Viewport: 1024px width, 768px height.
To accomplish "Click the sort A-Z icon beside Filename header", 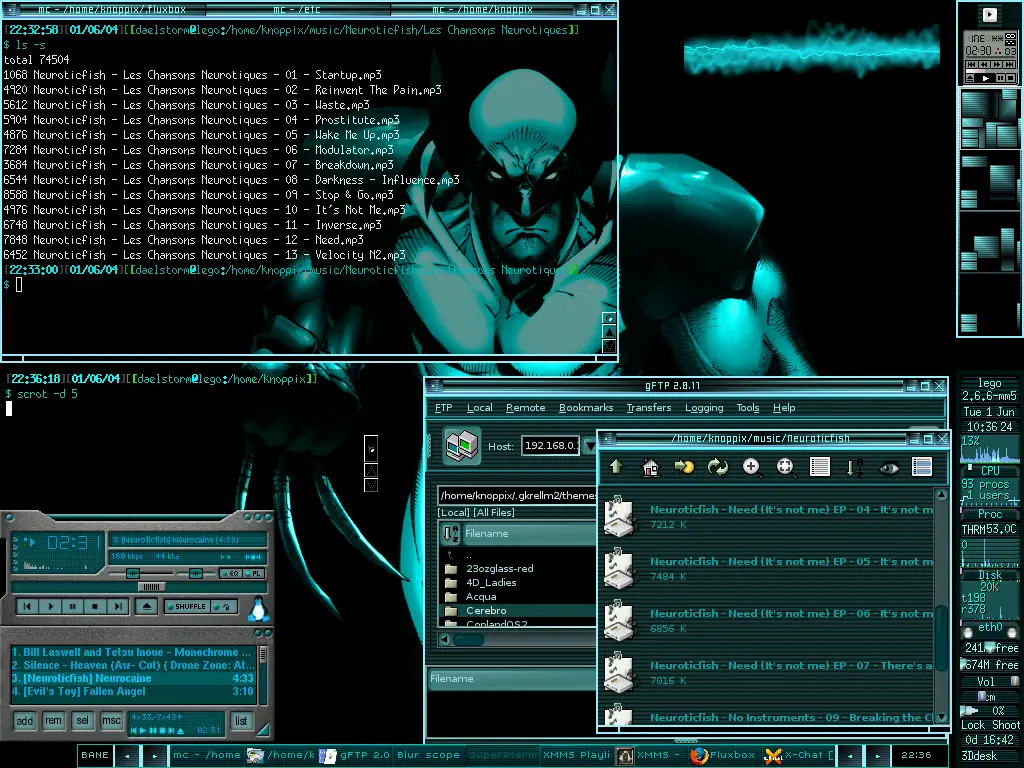I will [451, 534].
